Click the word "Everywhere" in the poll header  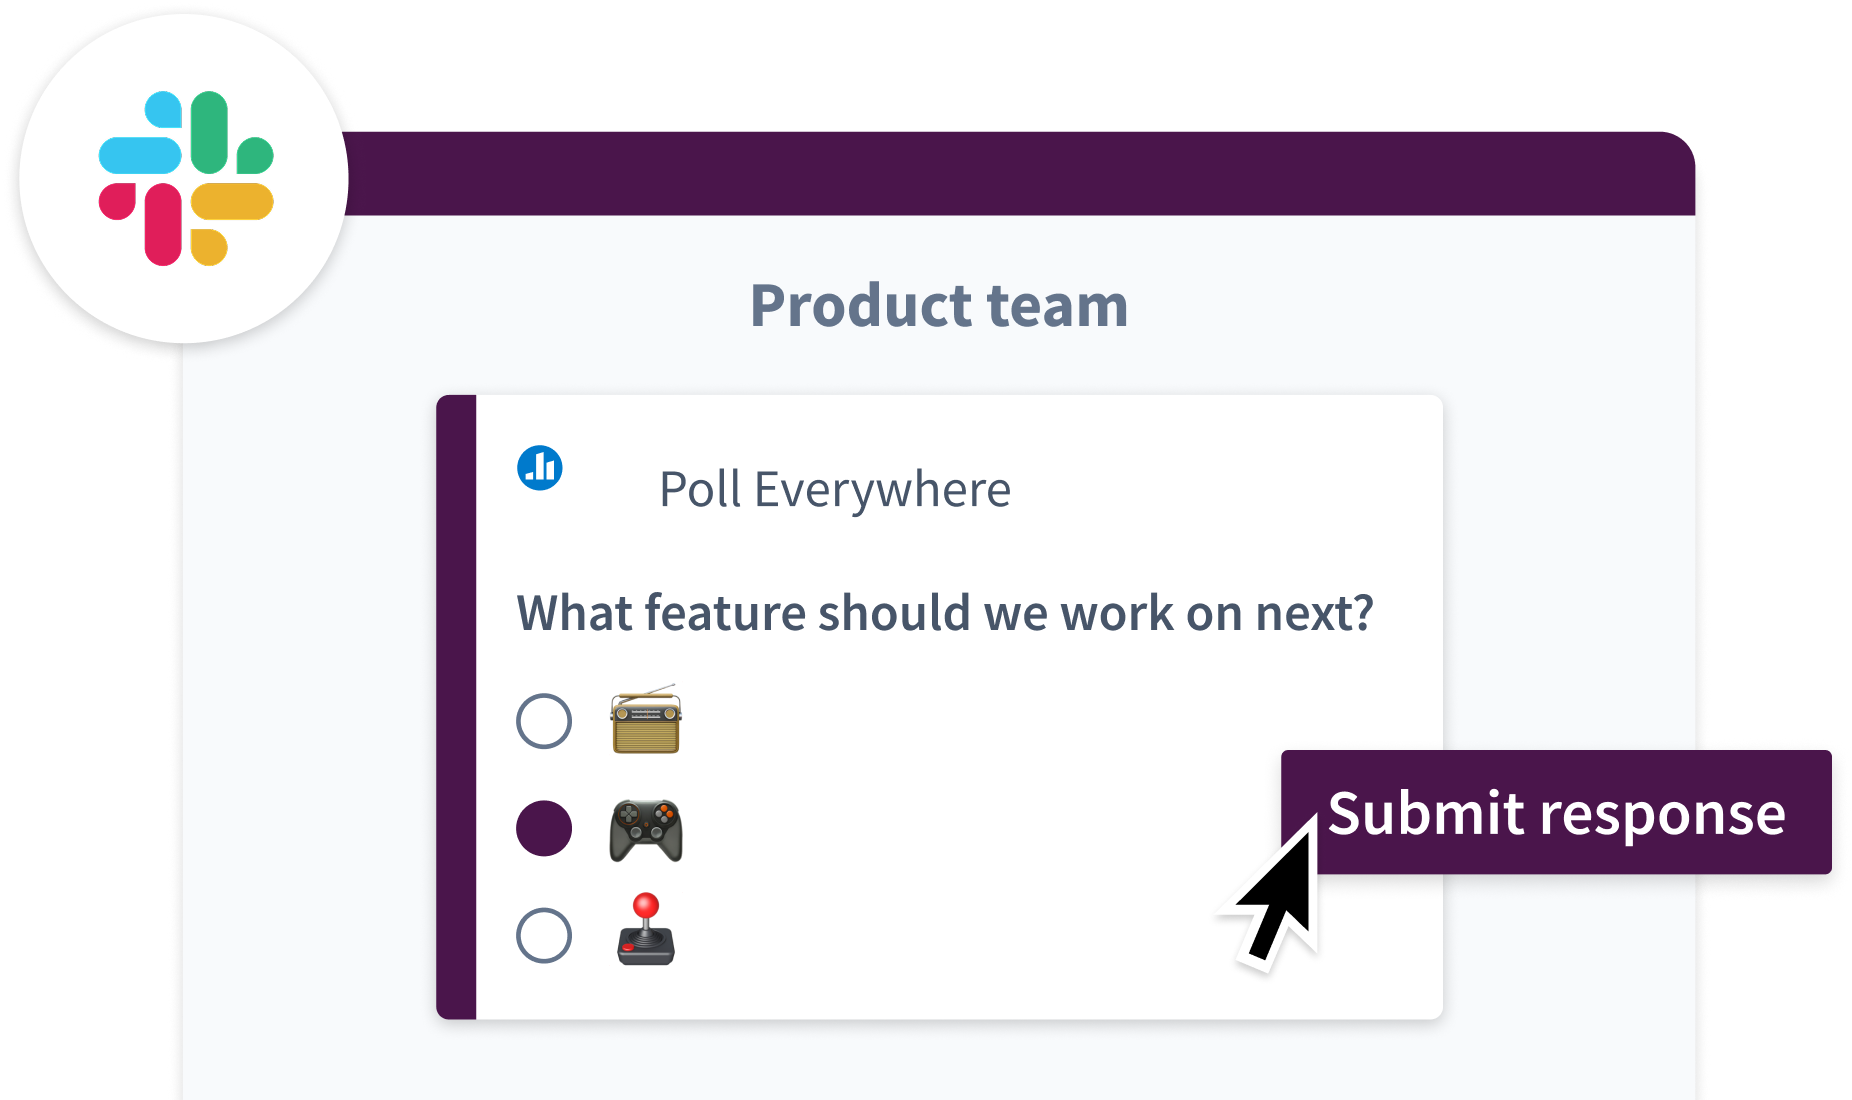click(882, 490)
